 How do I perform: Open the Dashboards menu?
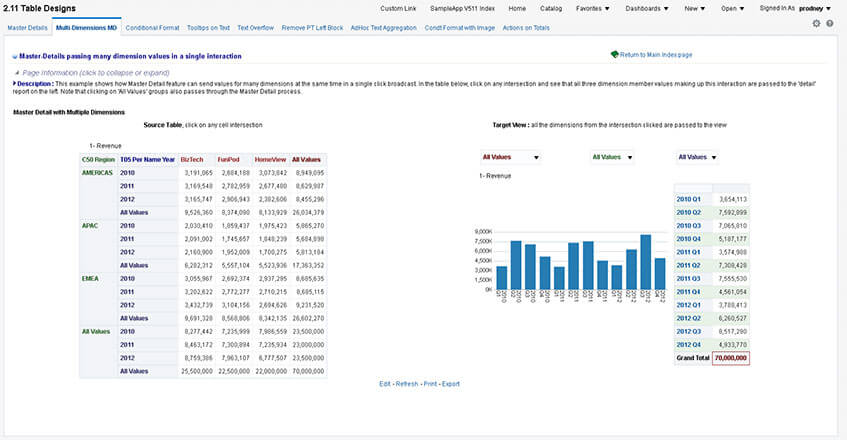[x=647, y=9]
